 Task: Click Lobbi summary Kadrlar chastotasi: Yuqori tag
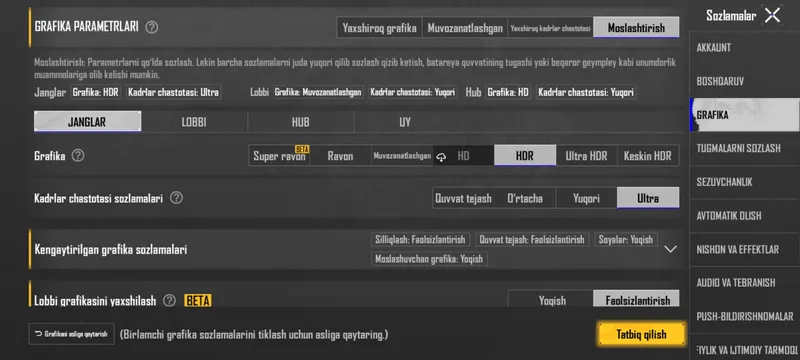pyautogui.click(x=413, y=92)
